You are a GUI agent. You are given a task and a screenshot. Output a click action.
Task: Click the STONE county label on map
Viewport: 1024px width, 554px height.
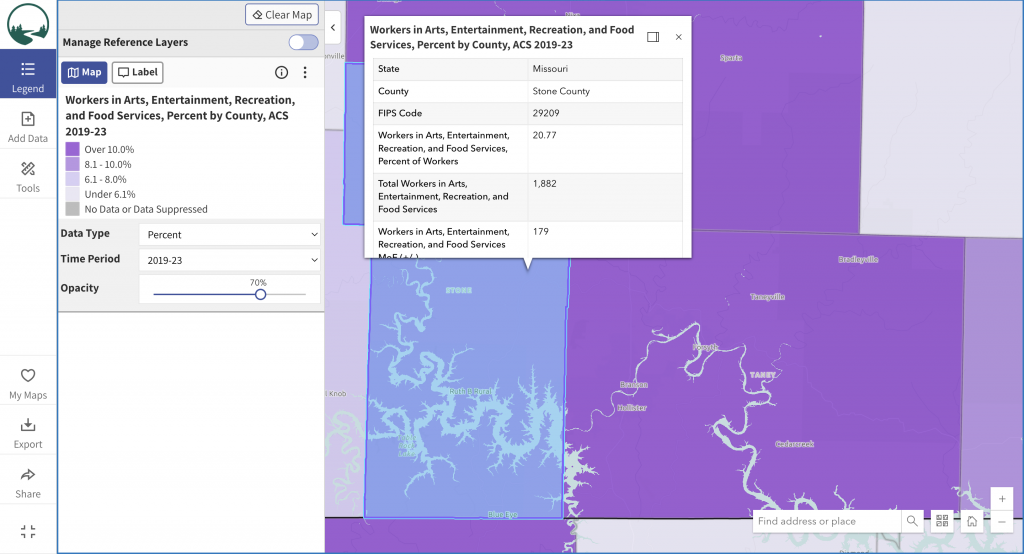click(x=458, y=290)
